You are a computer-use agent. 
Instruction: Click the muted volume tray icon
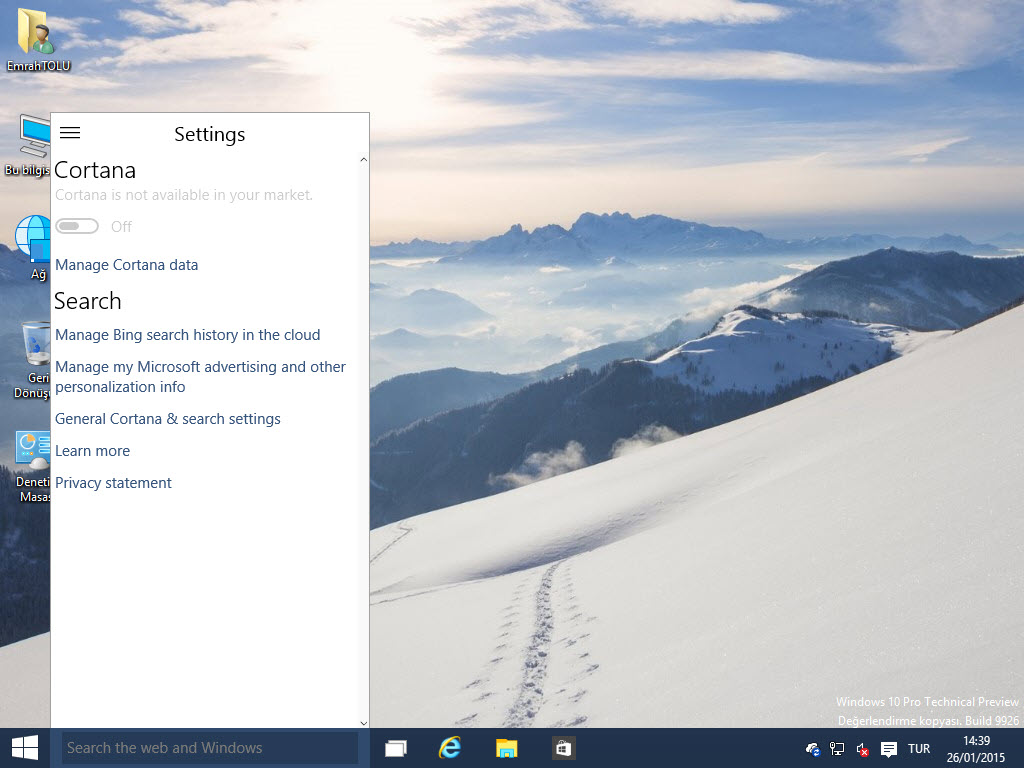coord(862,749)
